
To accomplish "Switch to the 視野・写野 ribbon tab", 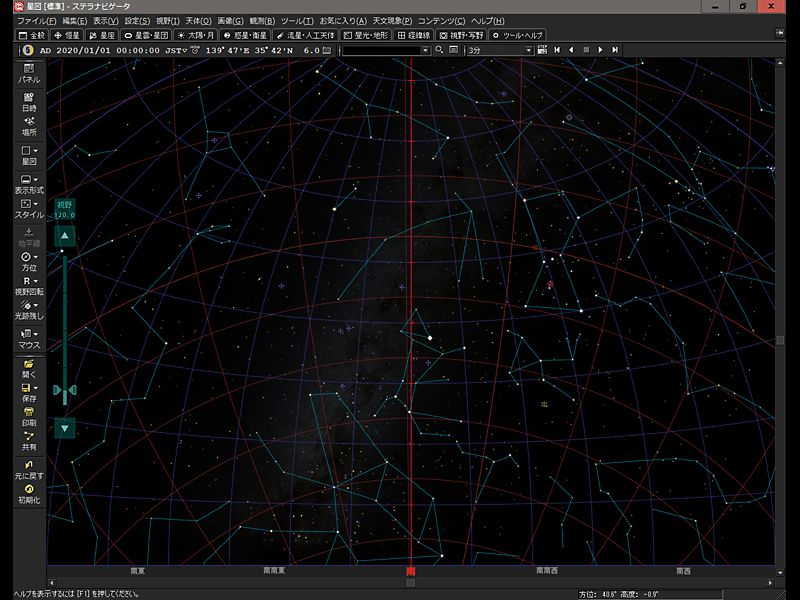I will click(461, 35).
